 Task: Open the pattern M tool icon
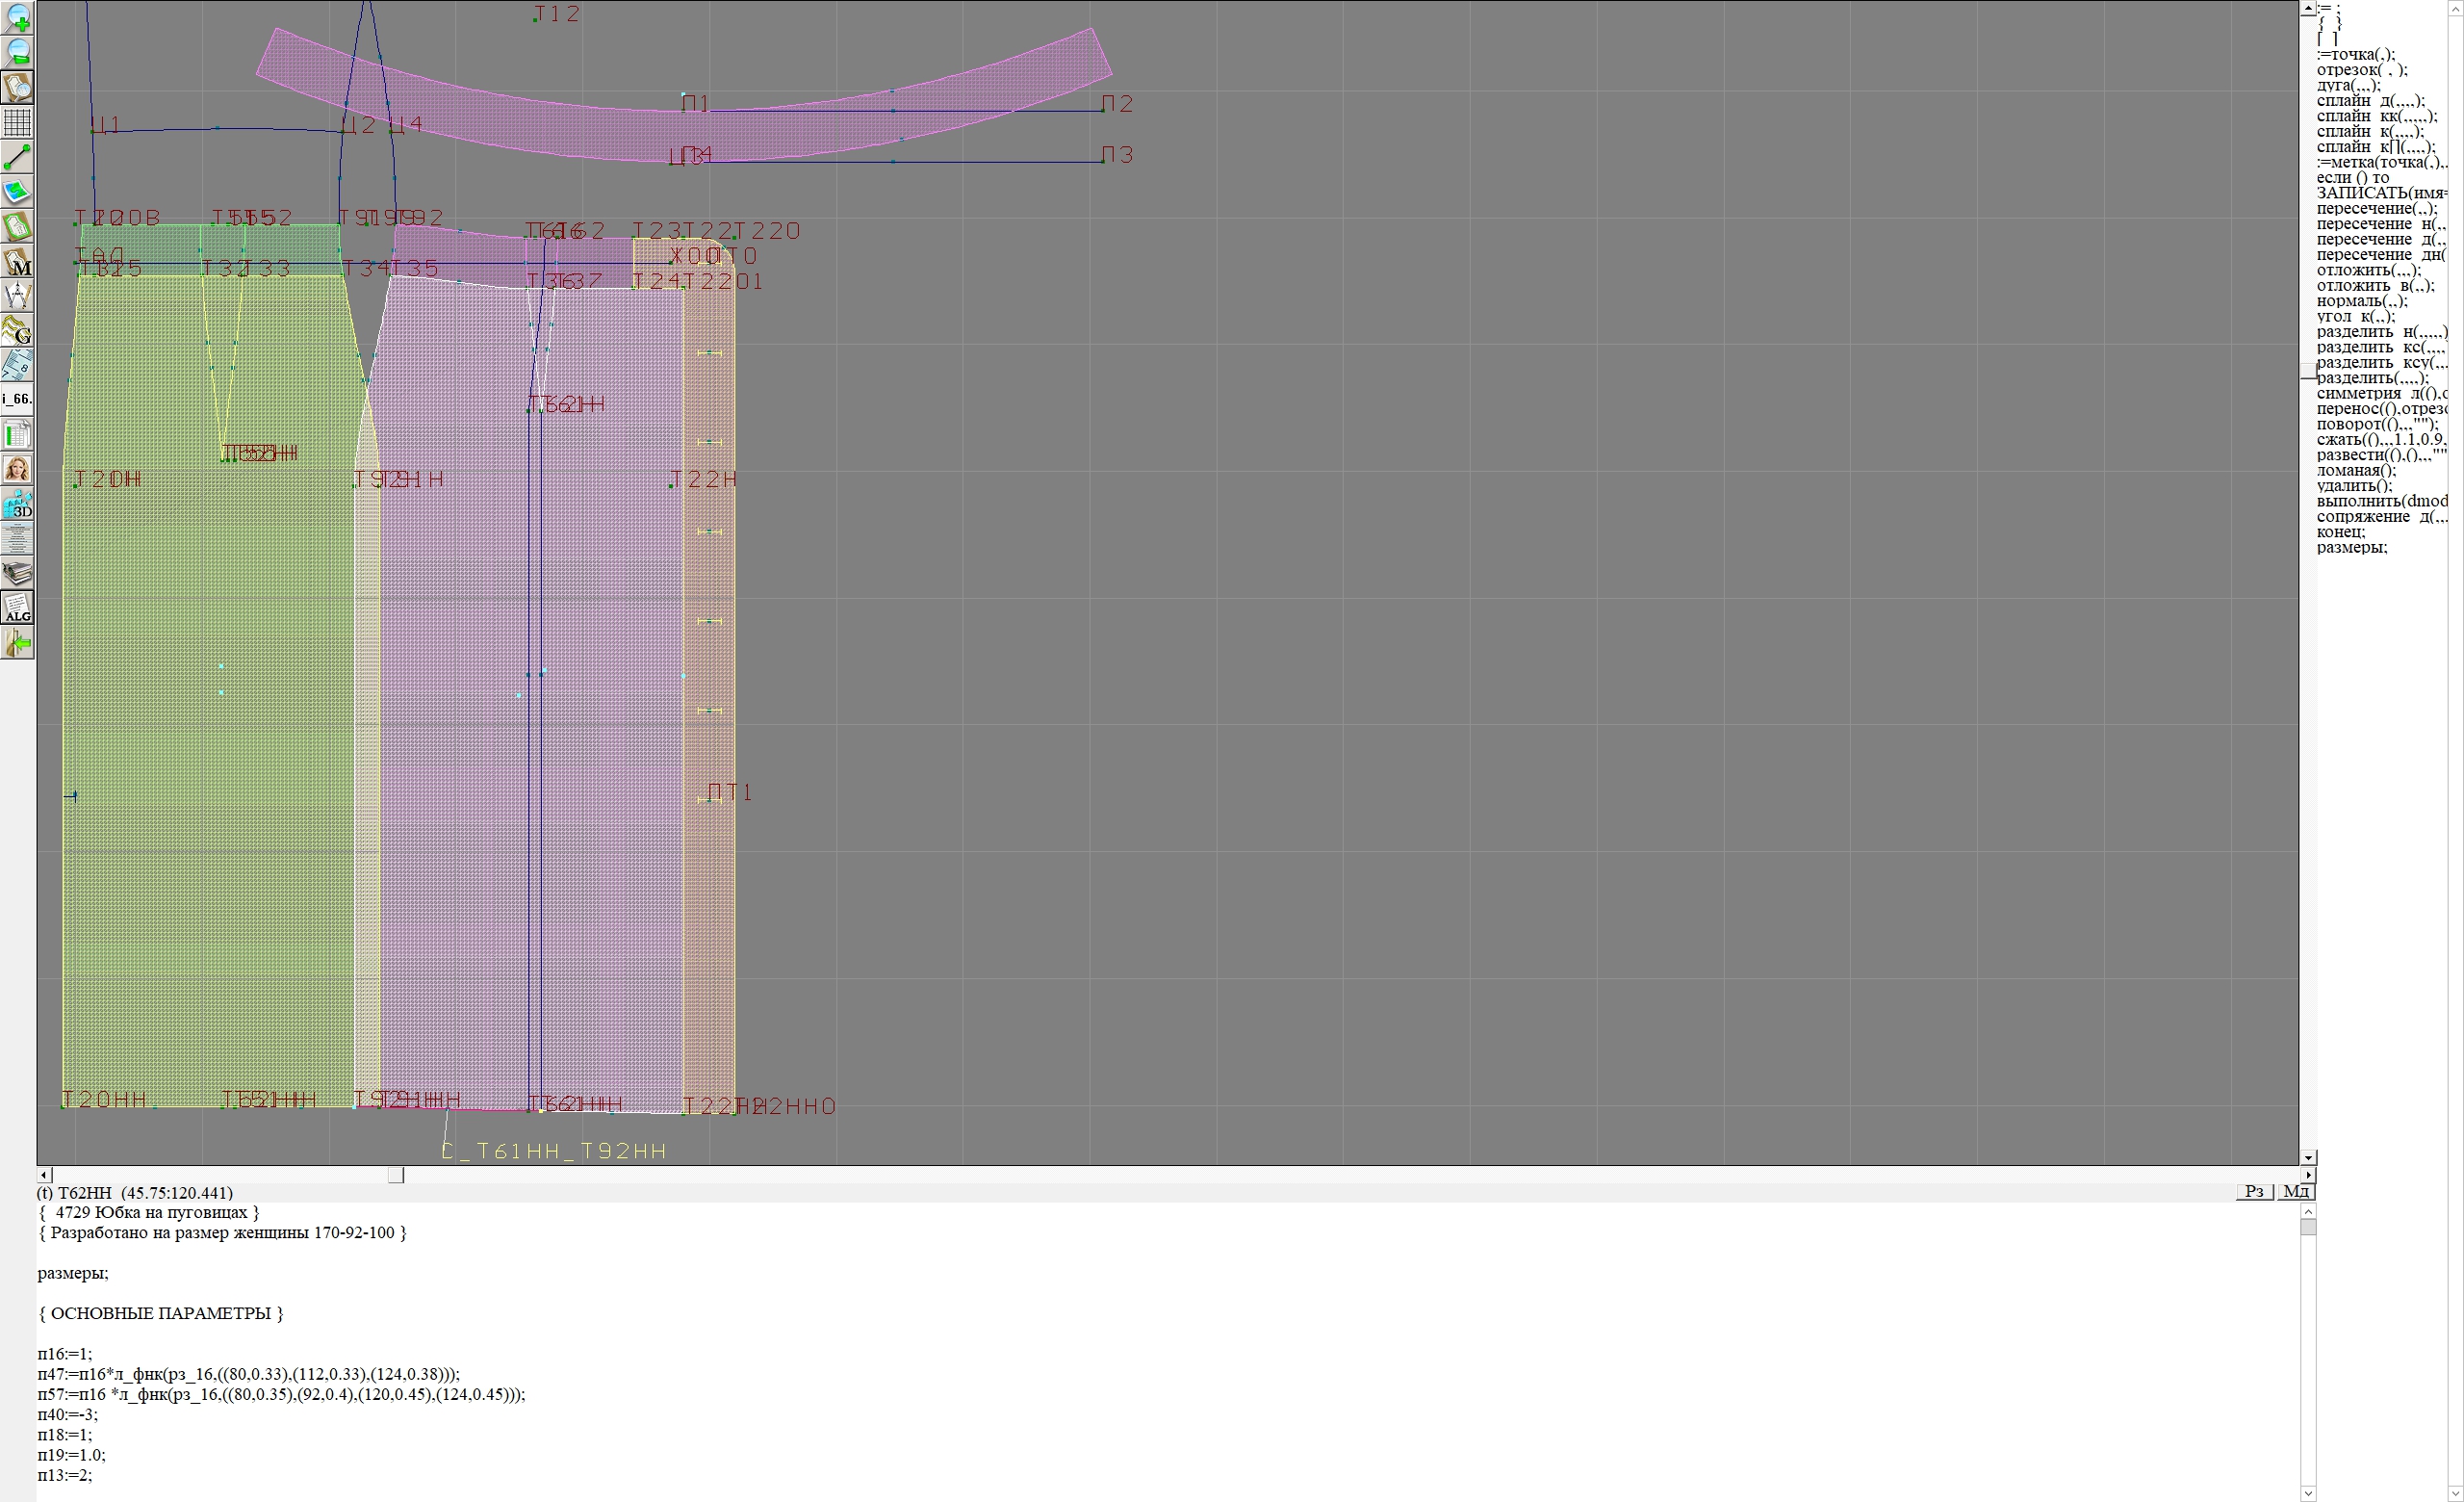tap(17, 261)
